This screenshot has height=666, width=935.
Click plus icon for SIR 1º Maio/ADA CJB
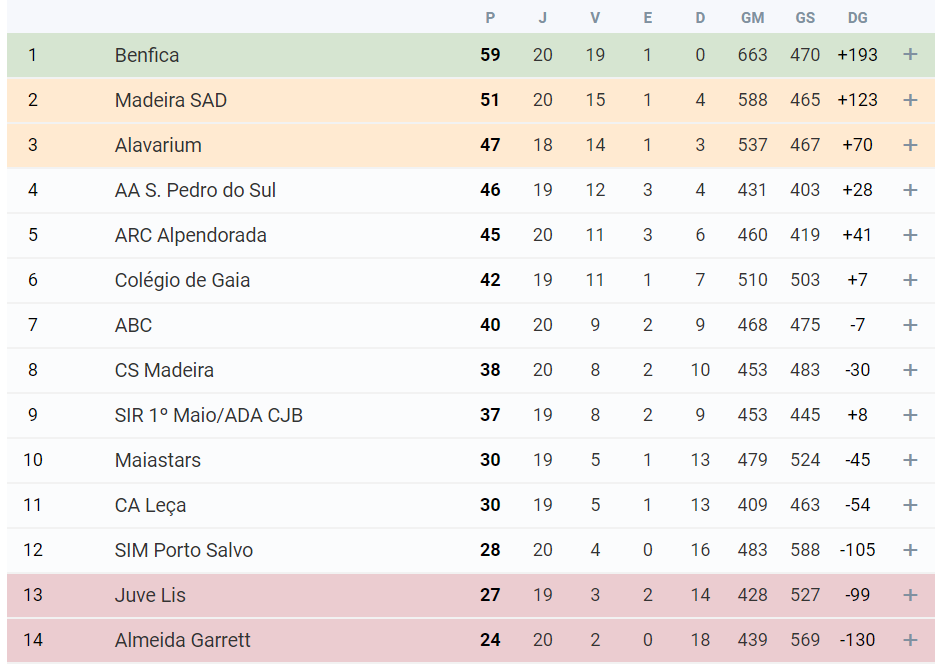pos(910,415)
